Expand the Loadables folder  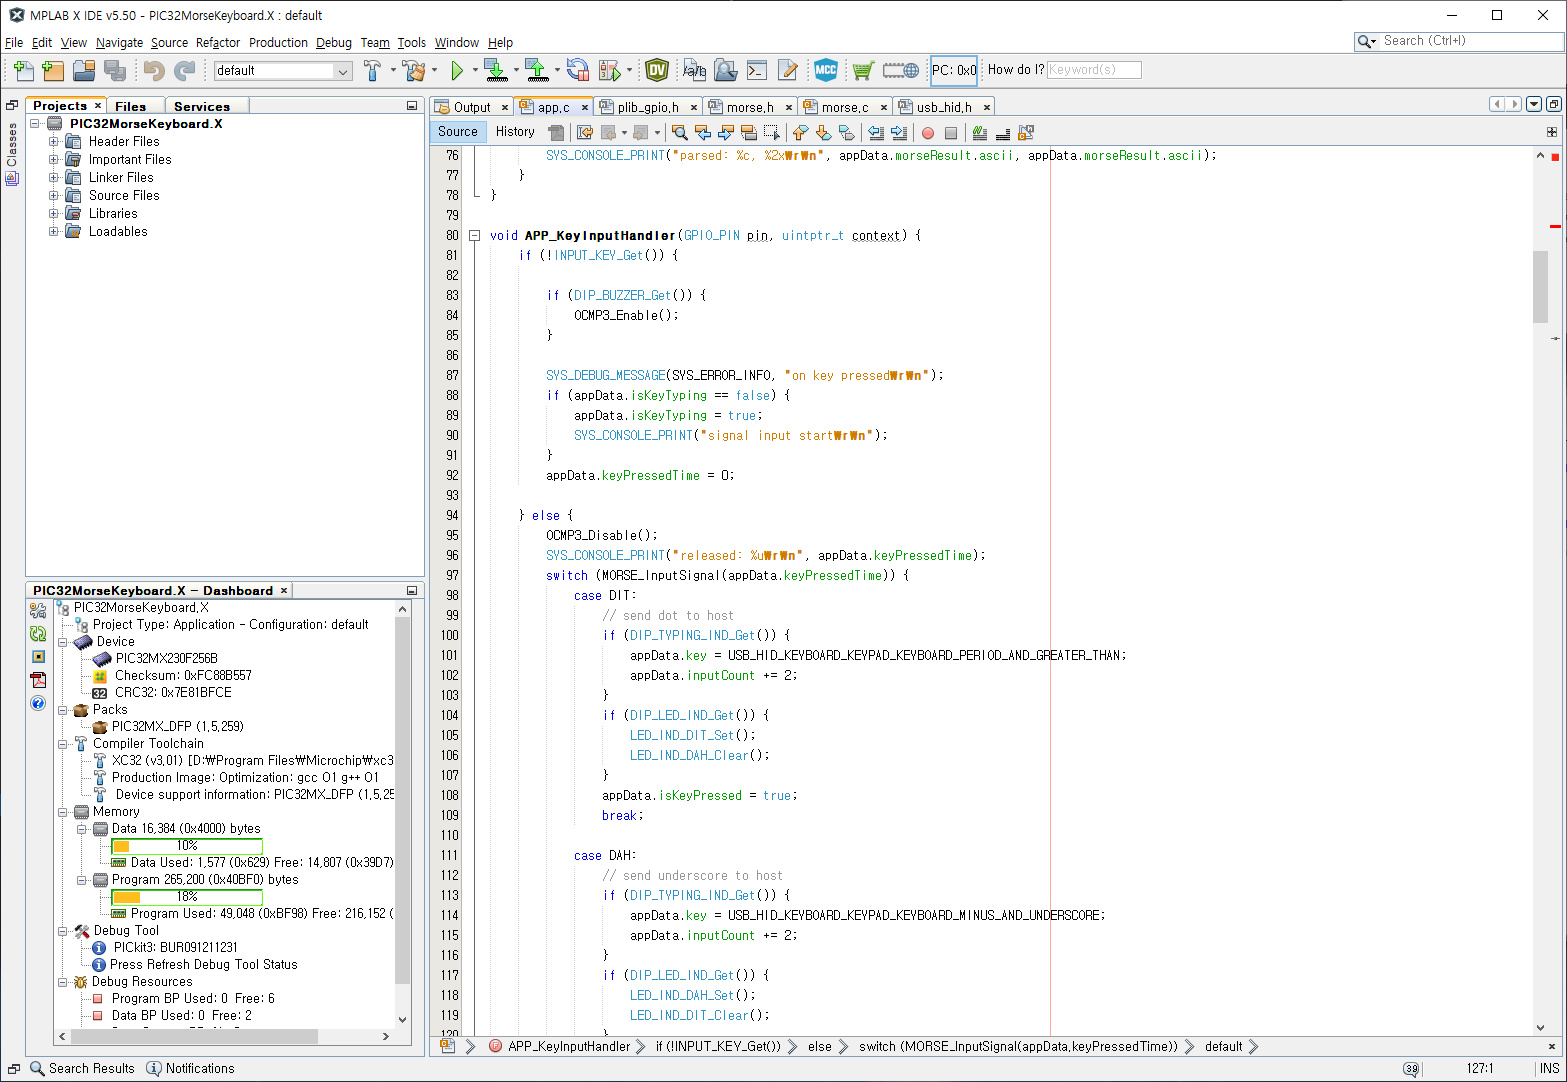click(x=54, y=232)
